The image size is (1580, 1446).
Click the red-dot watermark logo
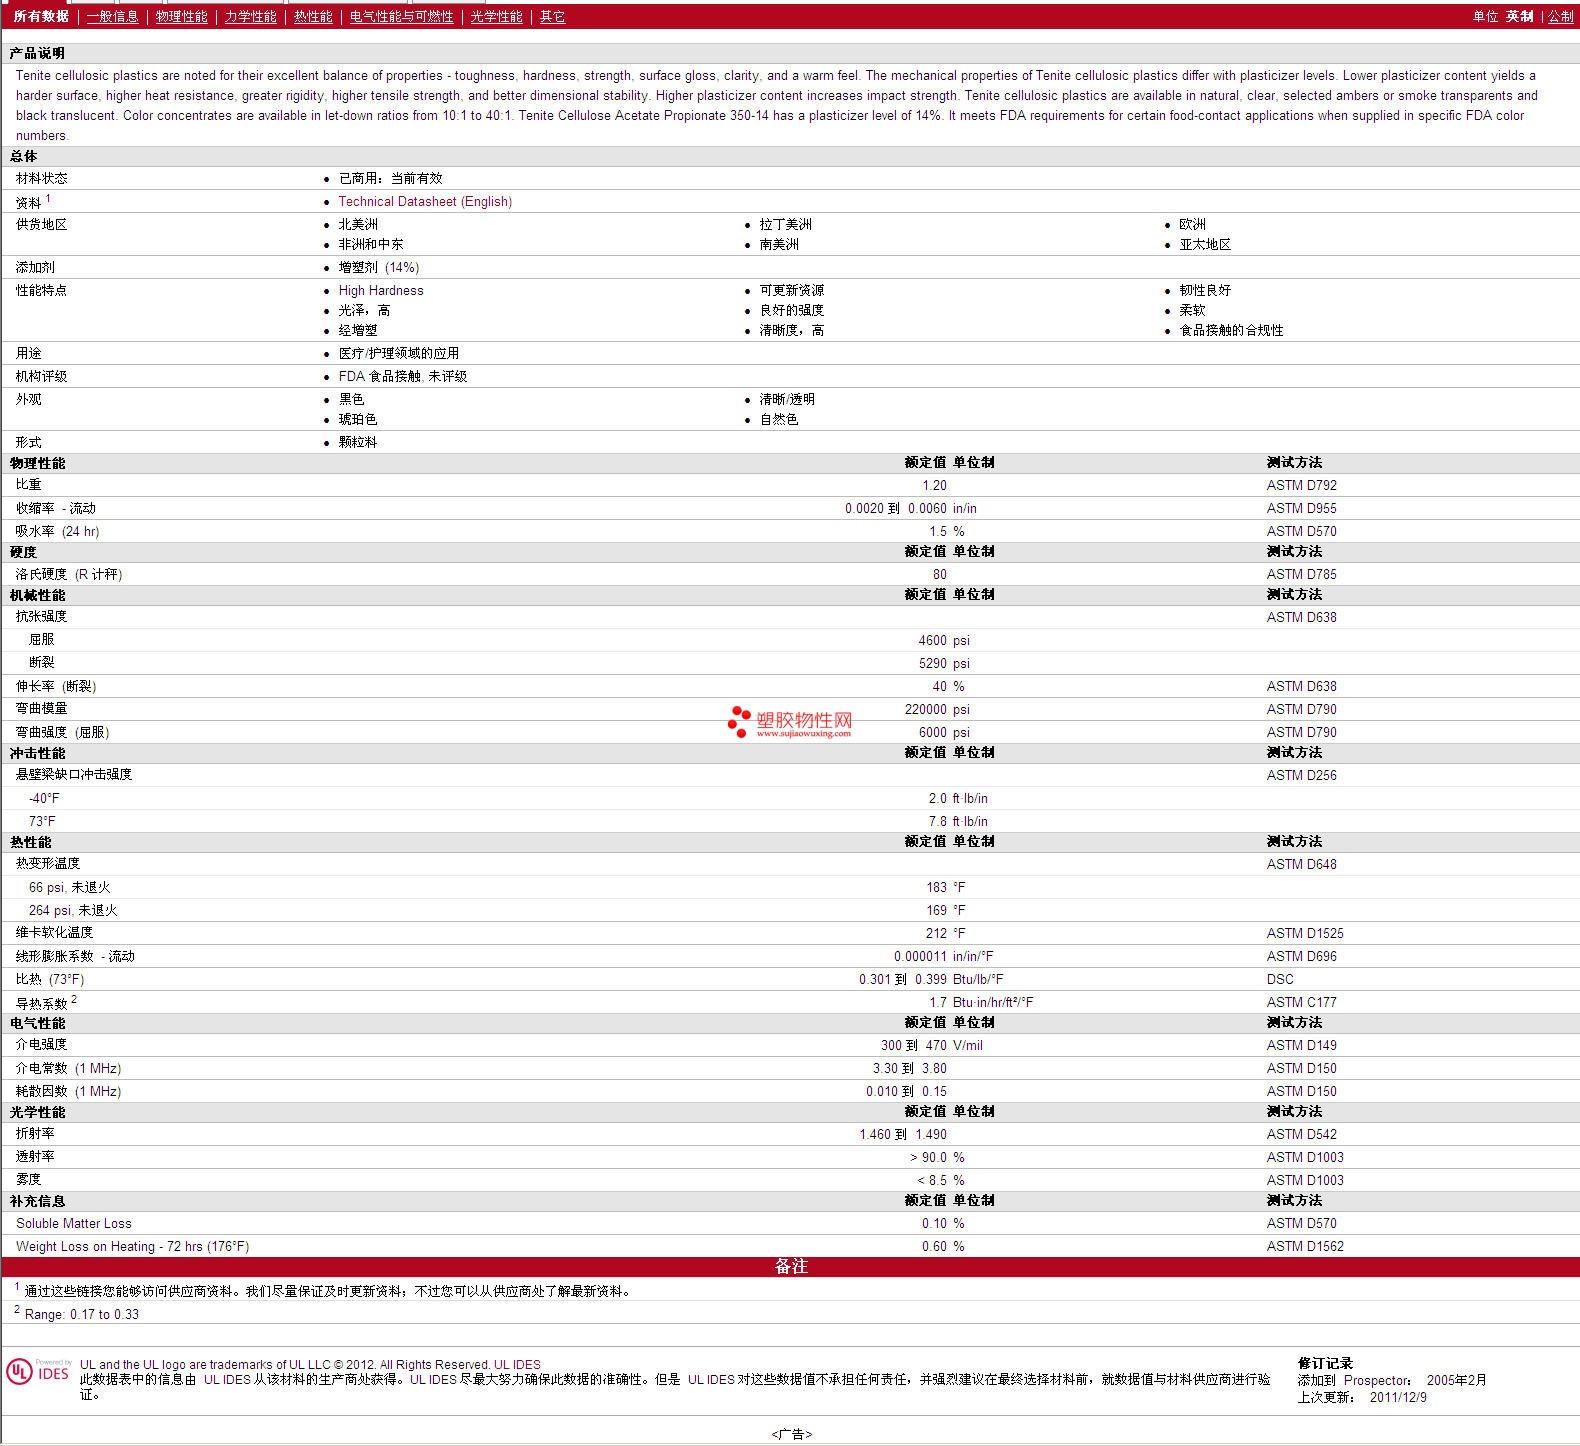(x=739, y=721)
